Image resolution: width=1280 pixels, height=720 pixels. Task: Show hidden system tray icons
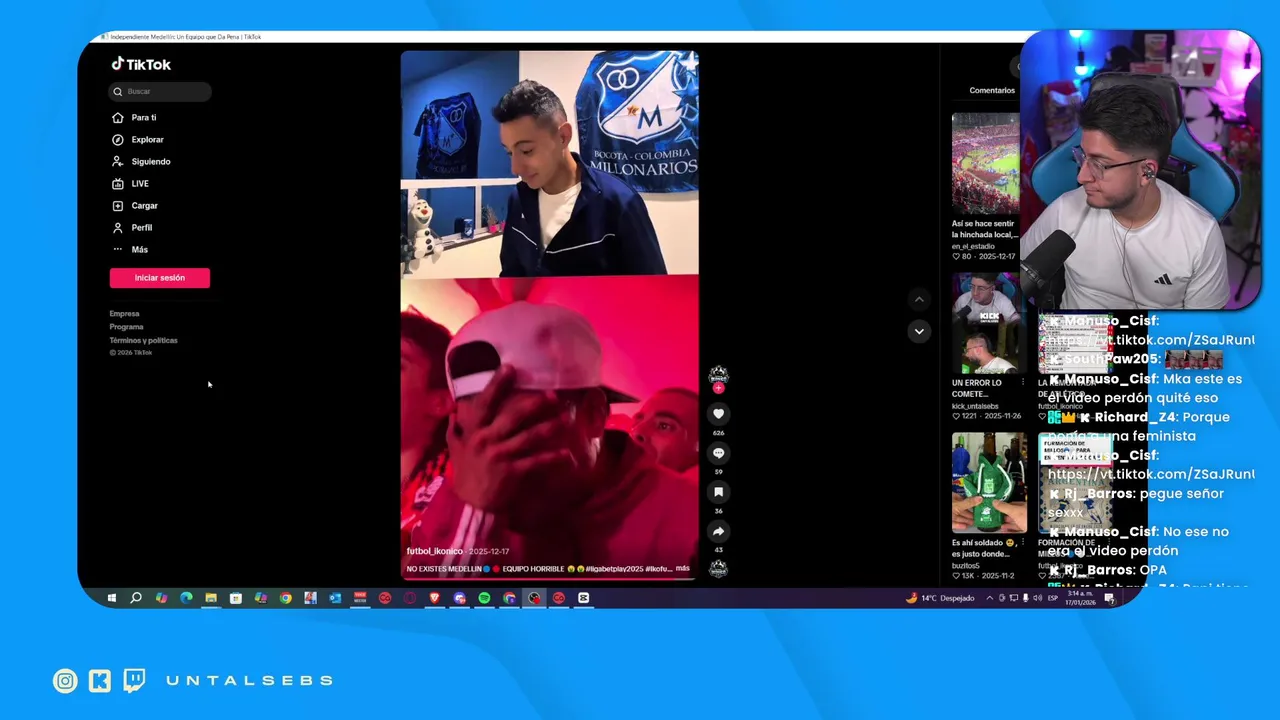[990, 598]
